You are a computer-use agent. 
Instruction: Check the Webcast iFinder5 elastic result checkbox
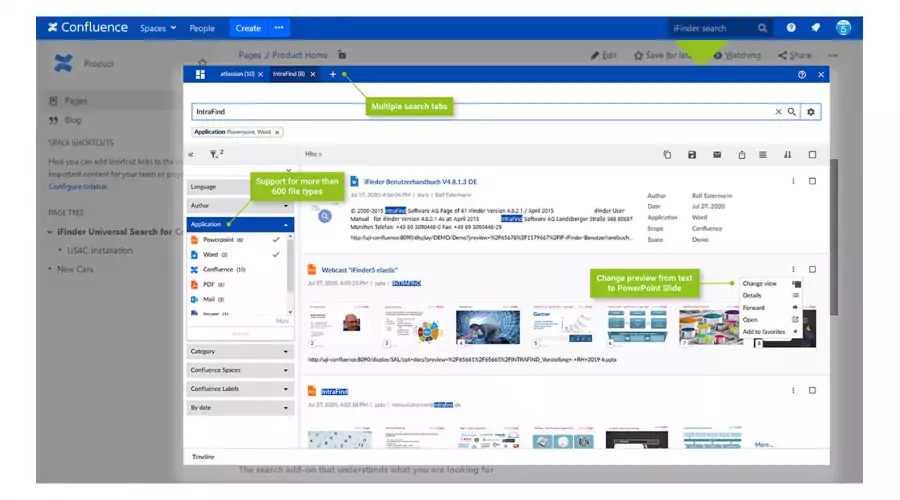812,269
